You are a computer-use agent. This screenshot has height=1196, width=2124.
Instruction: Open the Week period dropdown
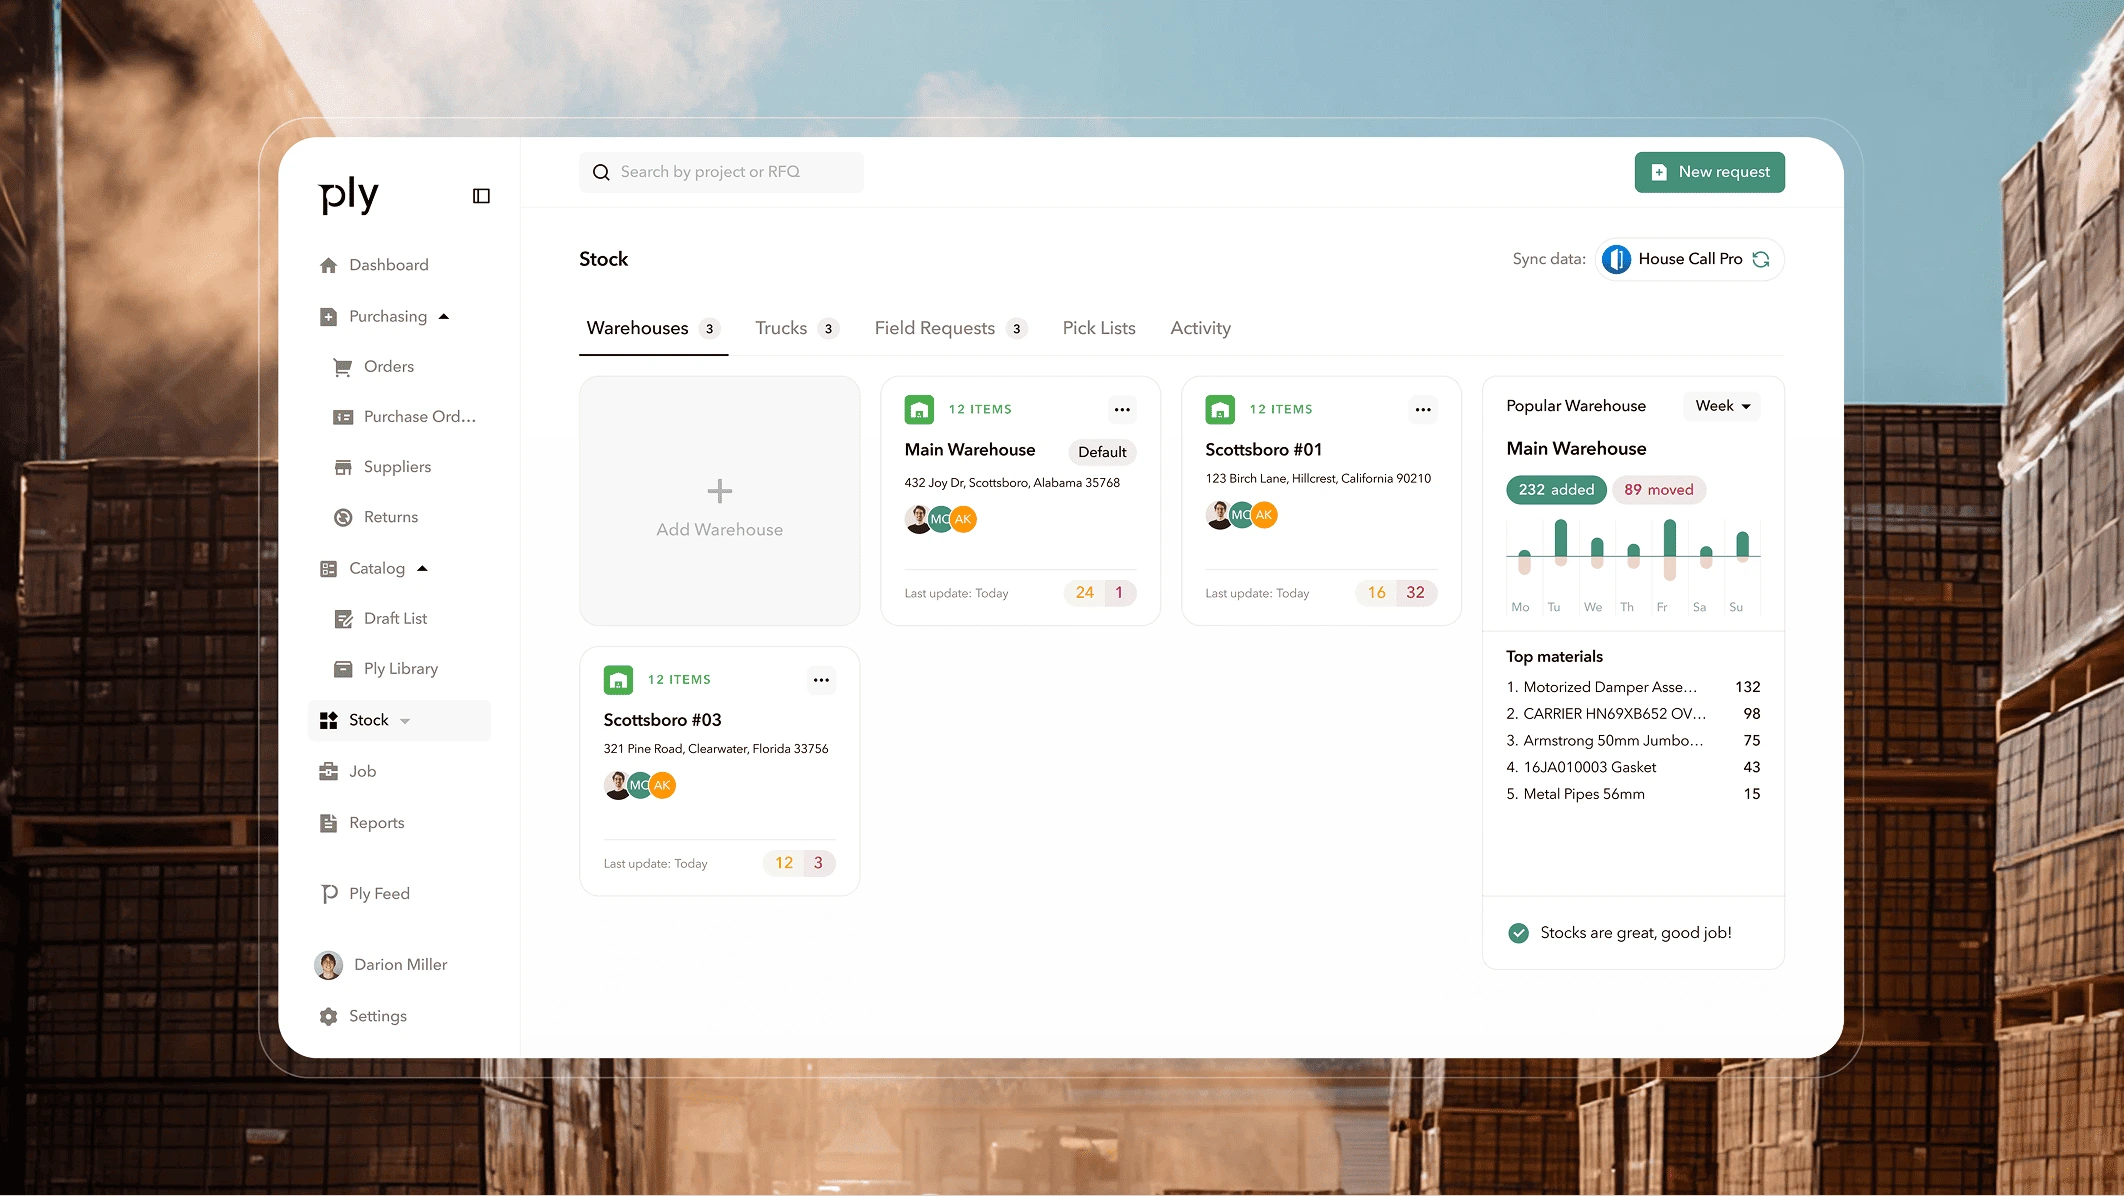pos(1722,406)
